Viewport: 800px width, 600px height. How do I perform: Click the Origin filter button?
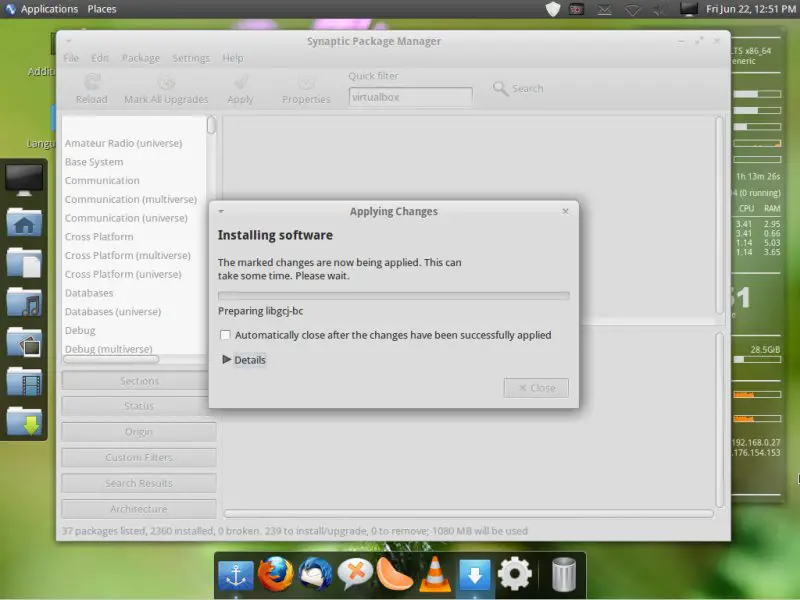(139, 432)
